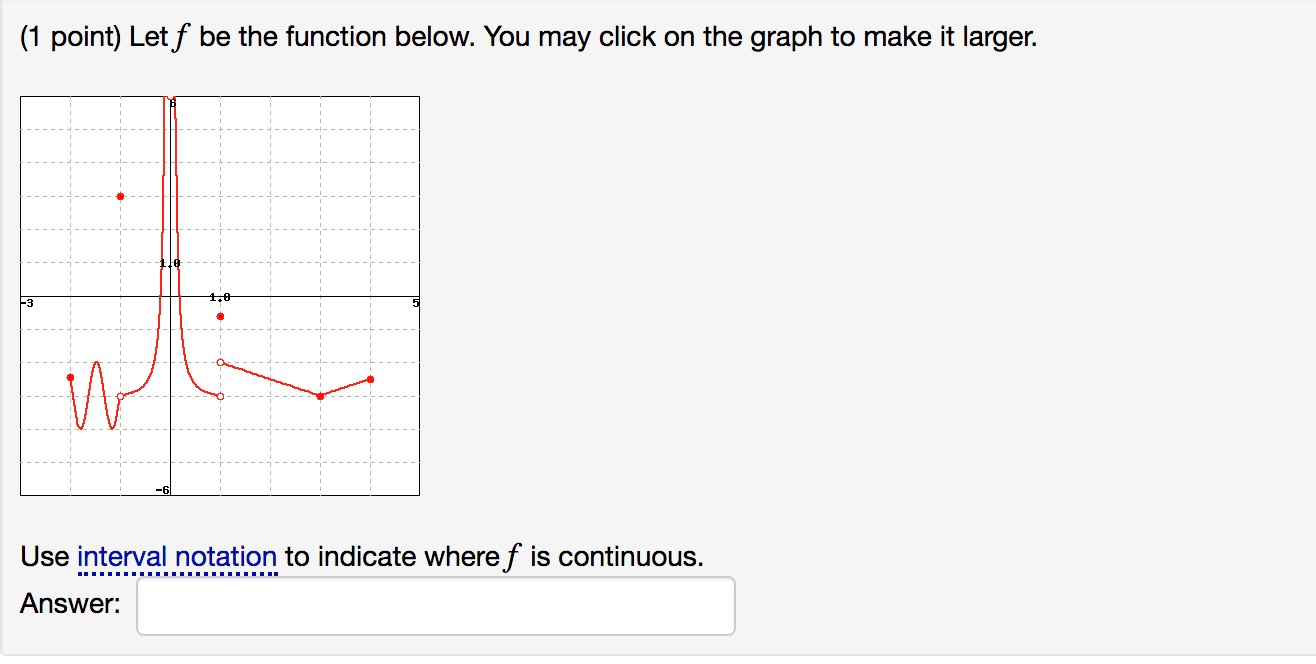1316x664 pixels.
Task: Focus the Answer input field
Action: (436, 606)
